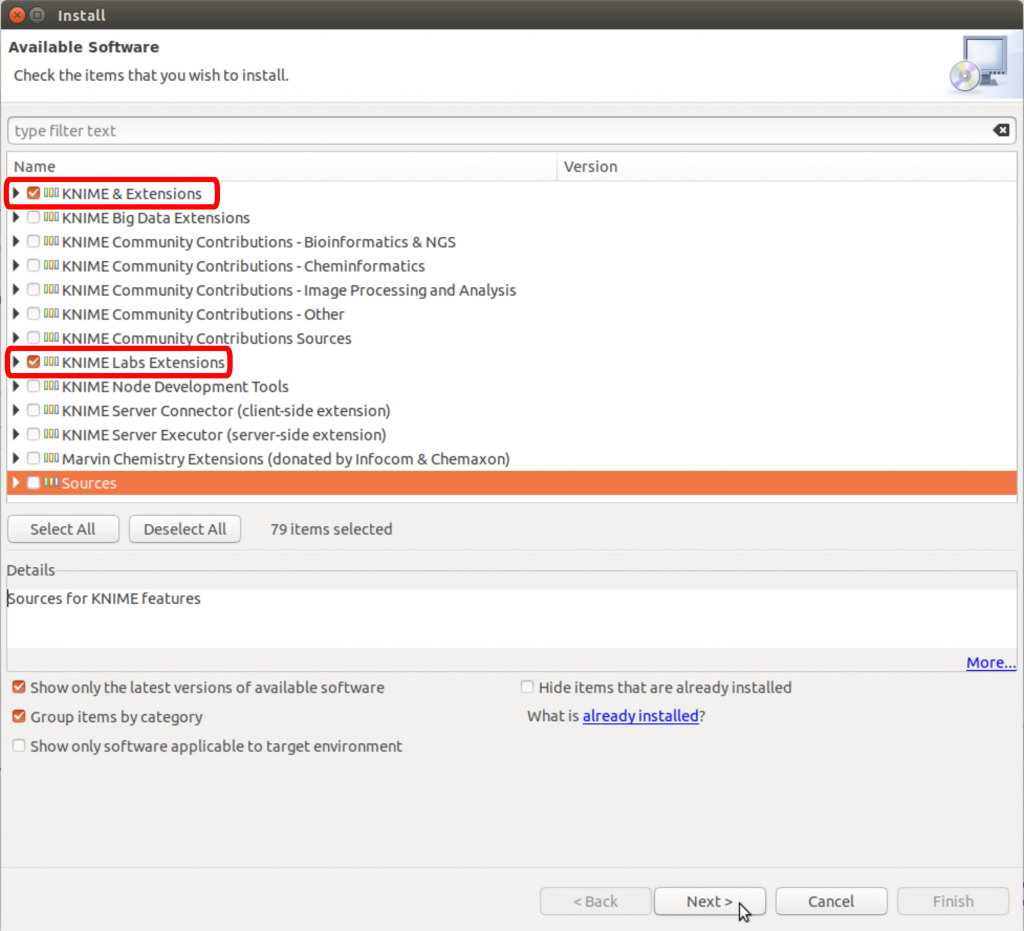
Task: Click the Version column header
Action: click(x=787, y=166)
